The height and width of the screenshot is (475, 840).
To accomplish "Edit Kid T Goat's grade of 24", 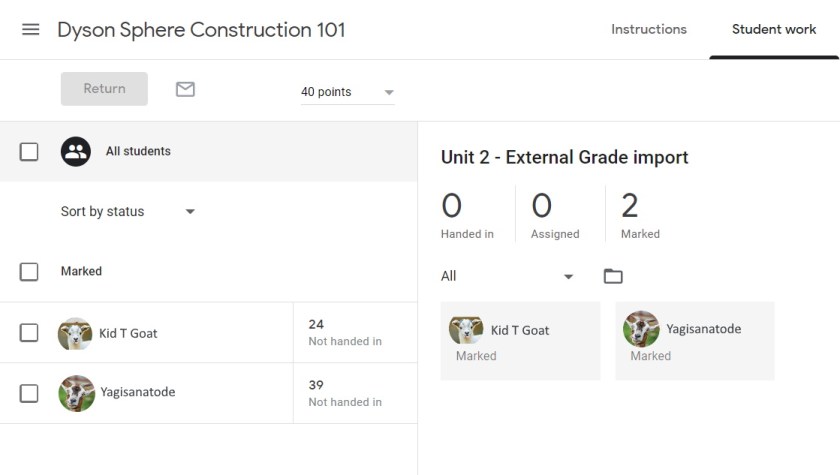I will pos(316,324).
